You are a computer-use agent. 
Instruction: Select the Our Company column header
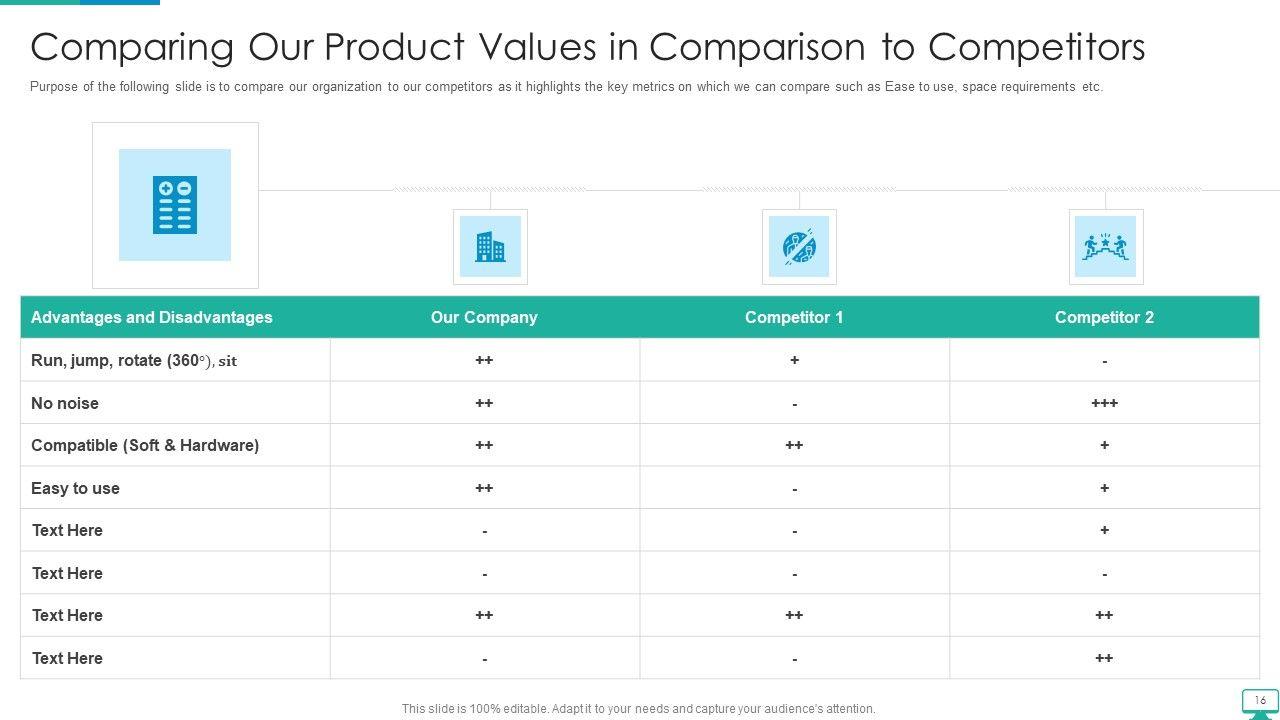(484, 317)
